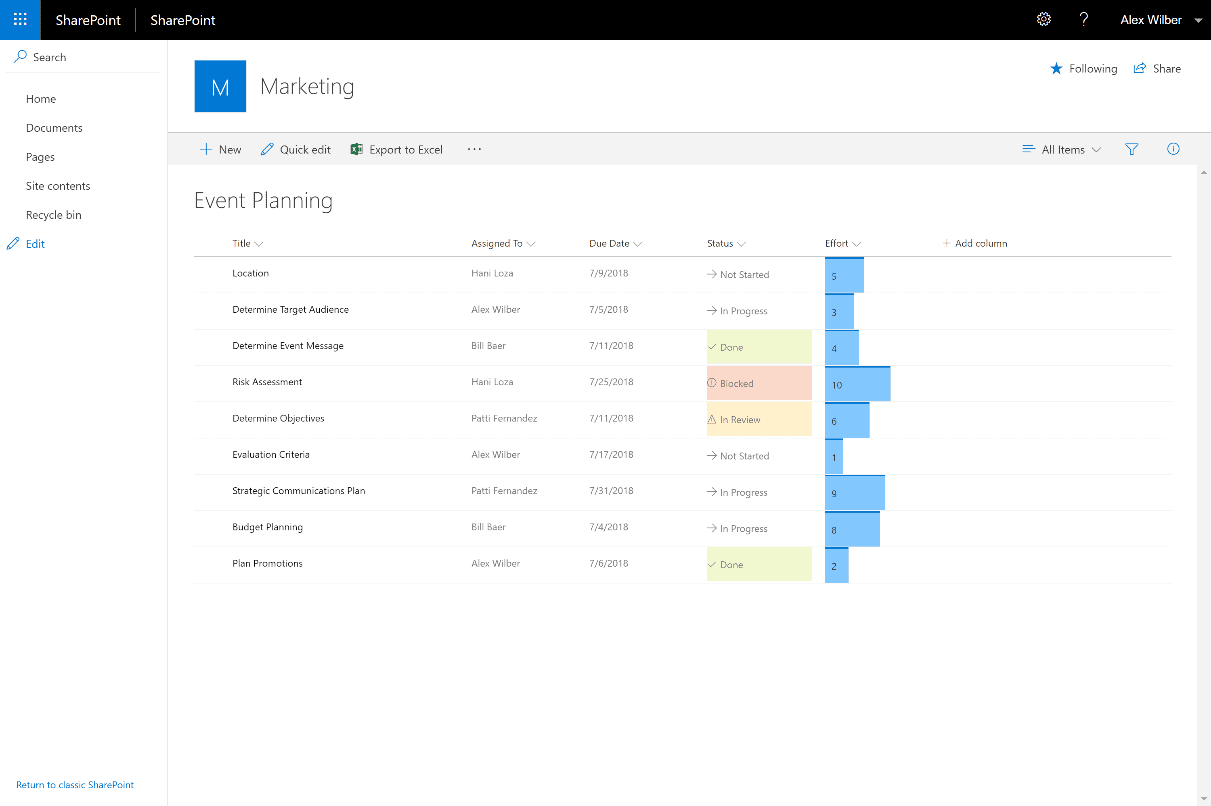Open the SharePoint waffle app launcher

point(20,20)
